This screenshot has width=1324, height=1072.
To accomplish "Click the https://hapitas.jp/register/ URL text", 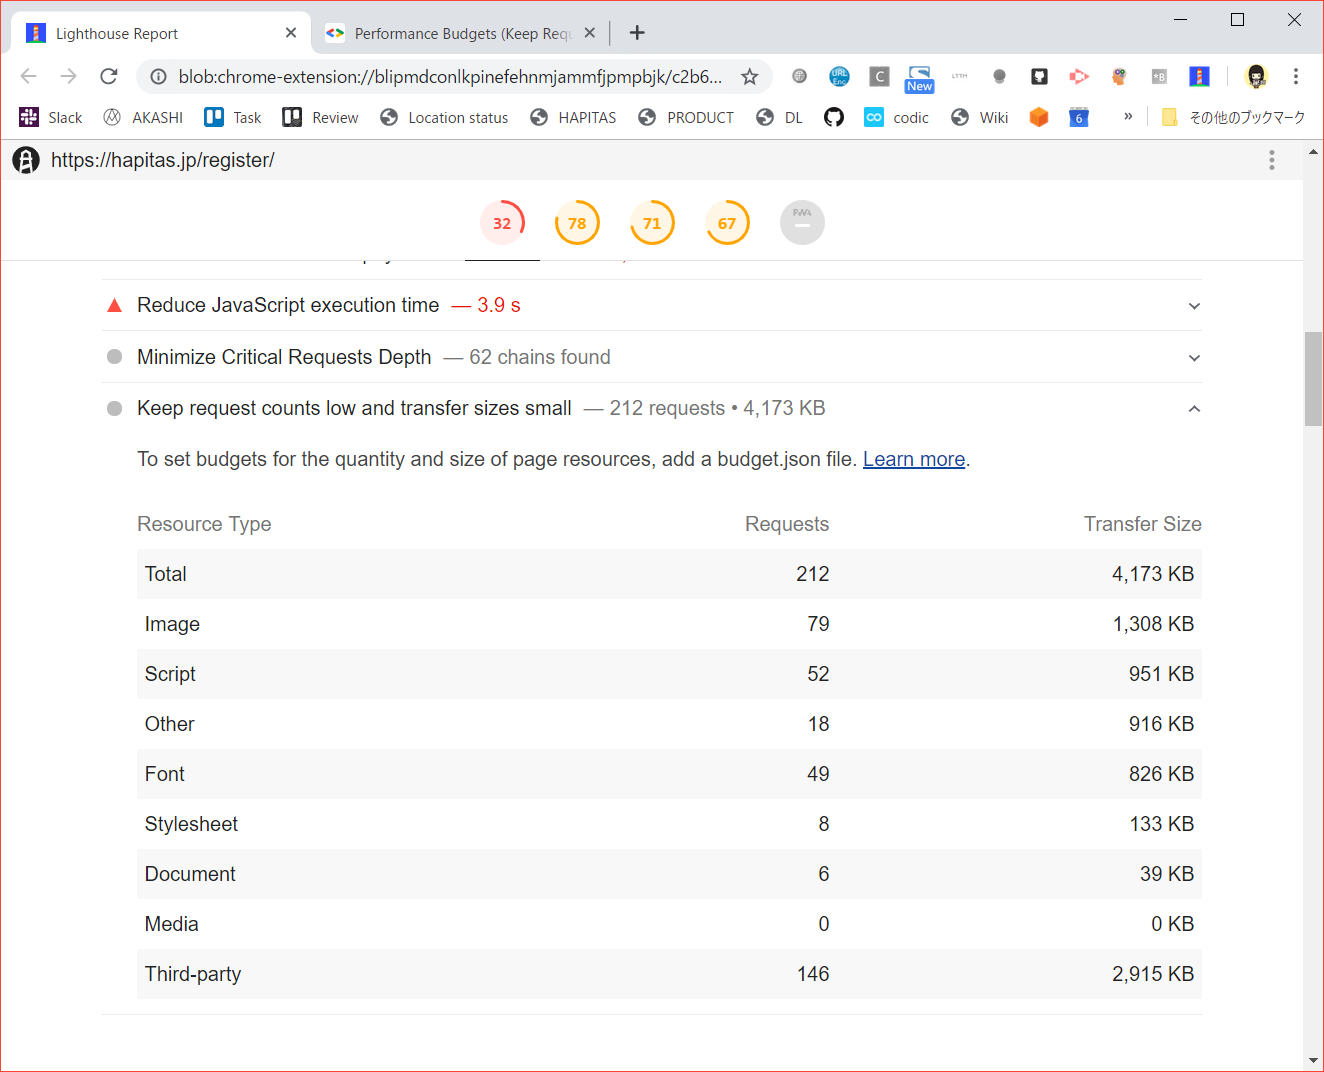I will pos(162,160).
